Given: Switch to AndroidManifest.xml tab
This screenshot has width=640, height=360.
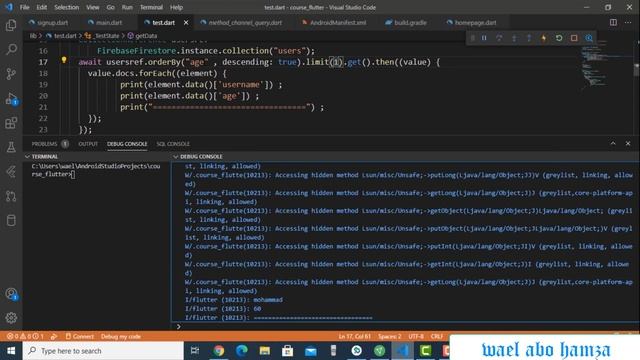Looking at the screenshot, I should (334, 22).
